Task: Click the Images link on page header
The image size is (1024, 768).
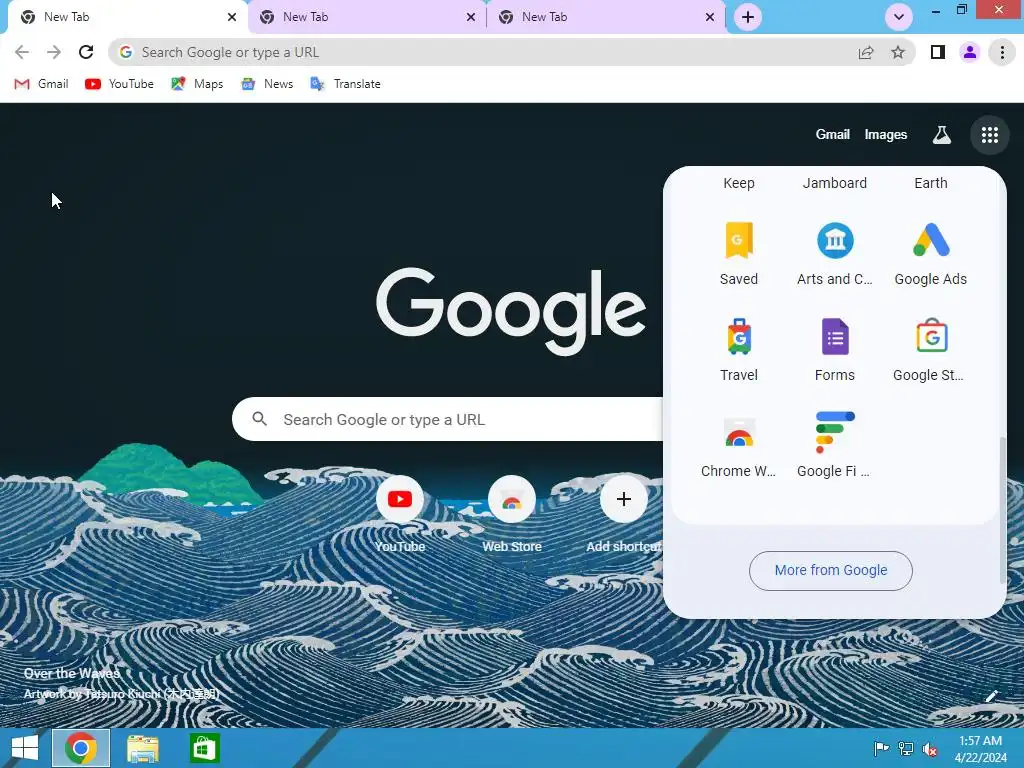Action: coord(886,135)
